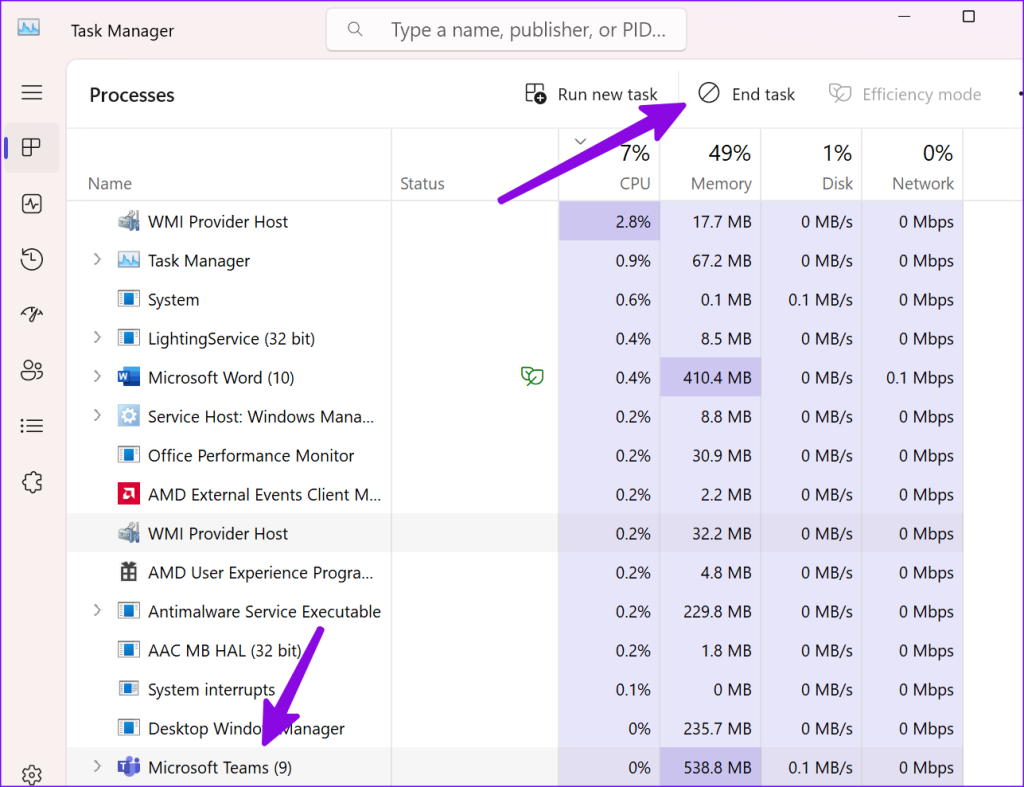
Task: Select the Processes page icon
Action: [x=31, y=147]
